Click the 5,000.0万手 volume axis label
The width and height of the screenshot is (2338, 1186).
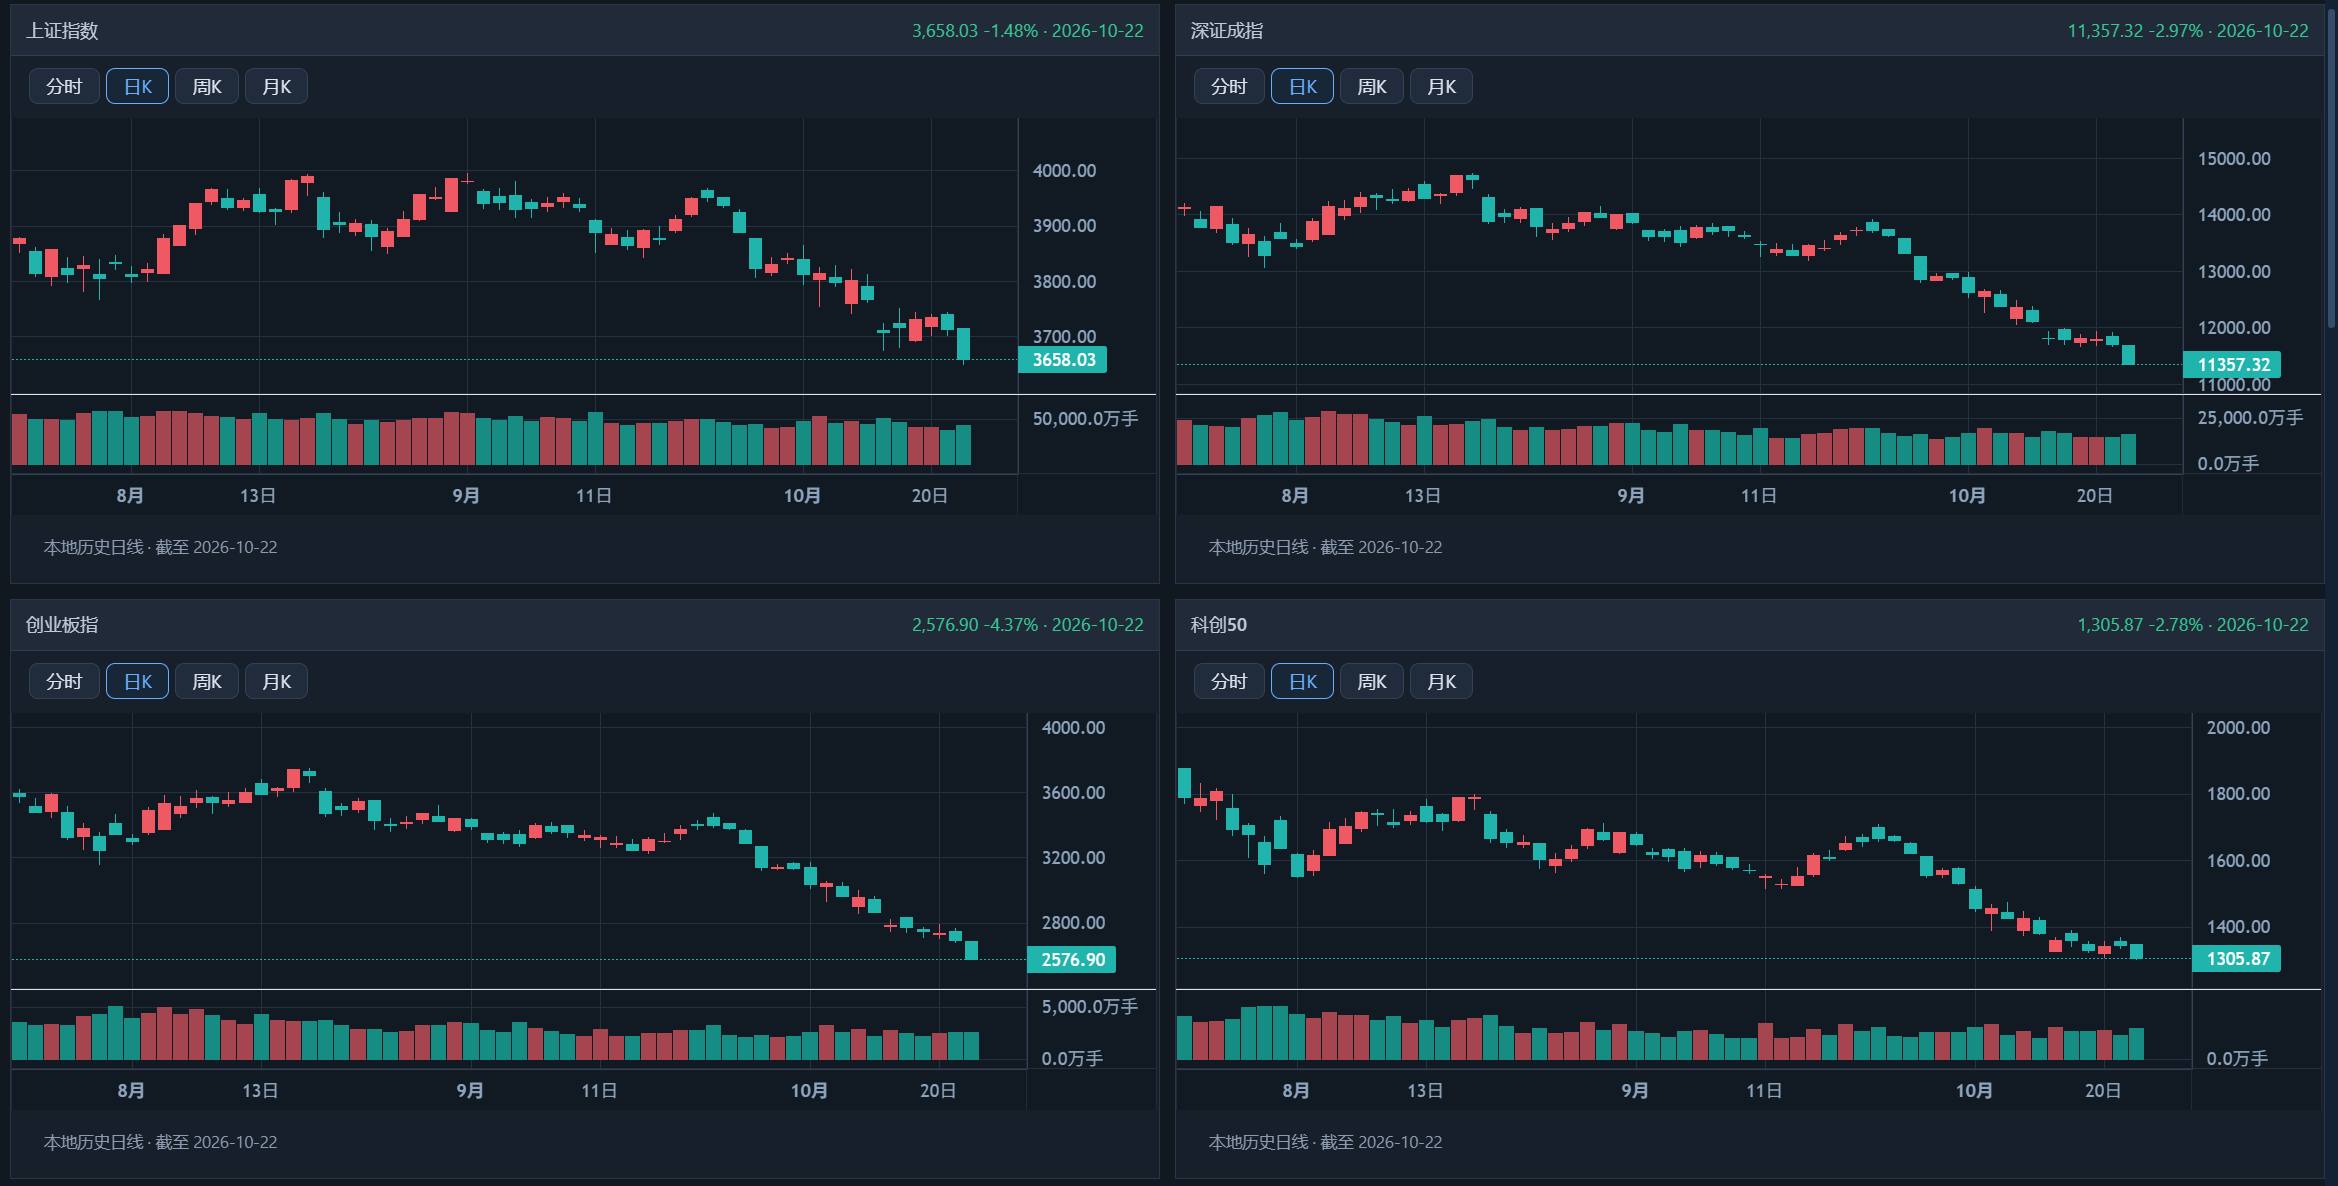pyautogui.click(x=1090, y=1007)
